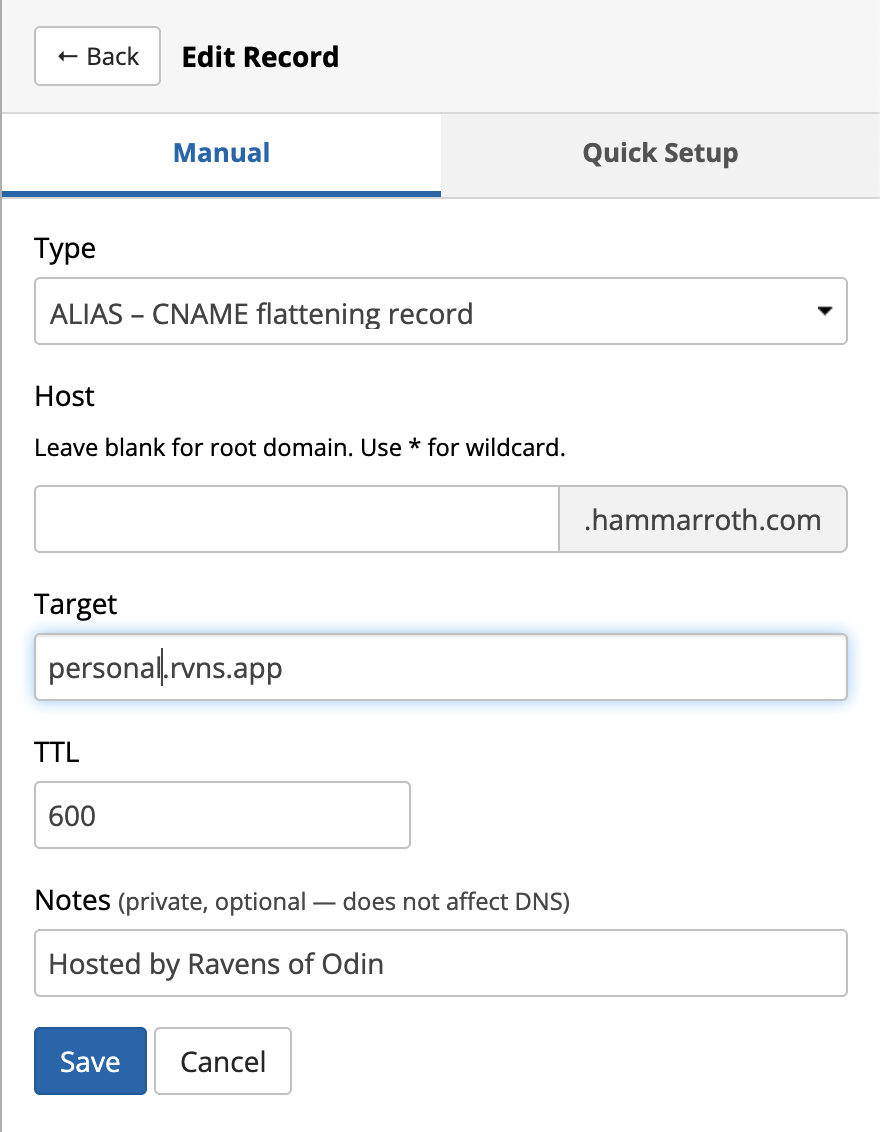
Task: Click the Type field label
Action: coord(65,249)
